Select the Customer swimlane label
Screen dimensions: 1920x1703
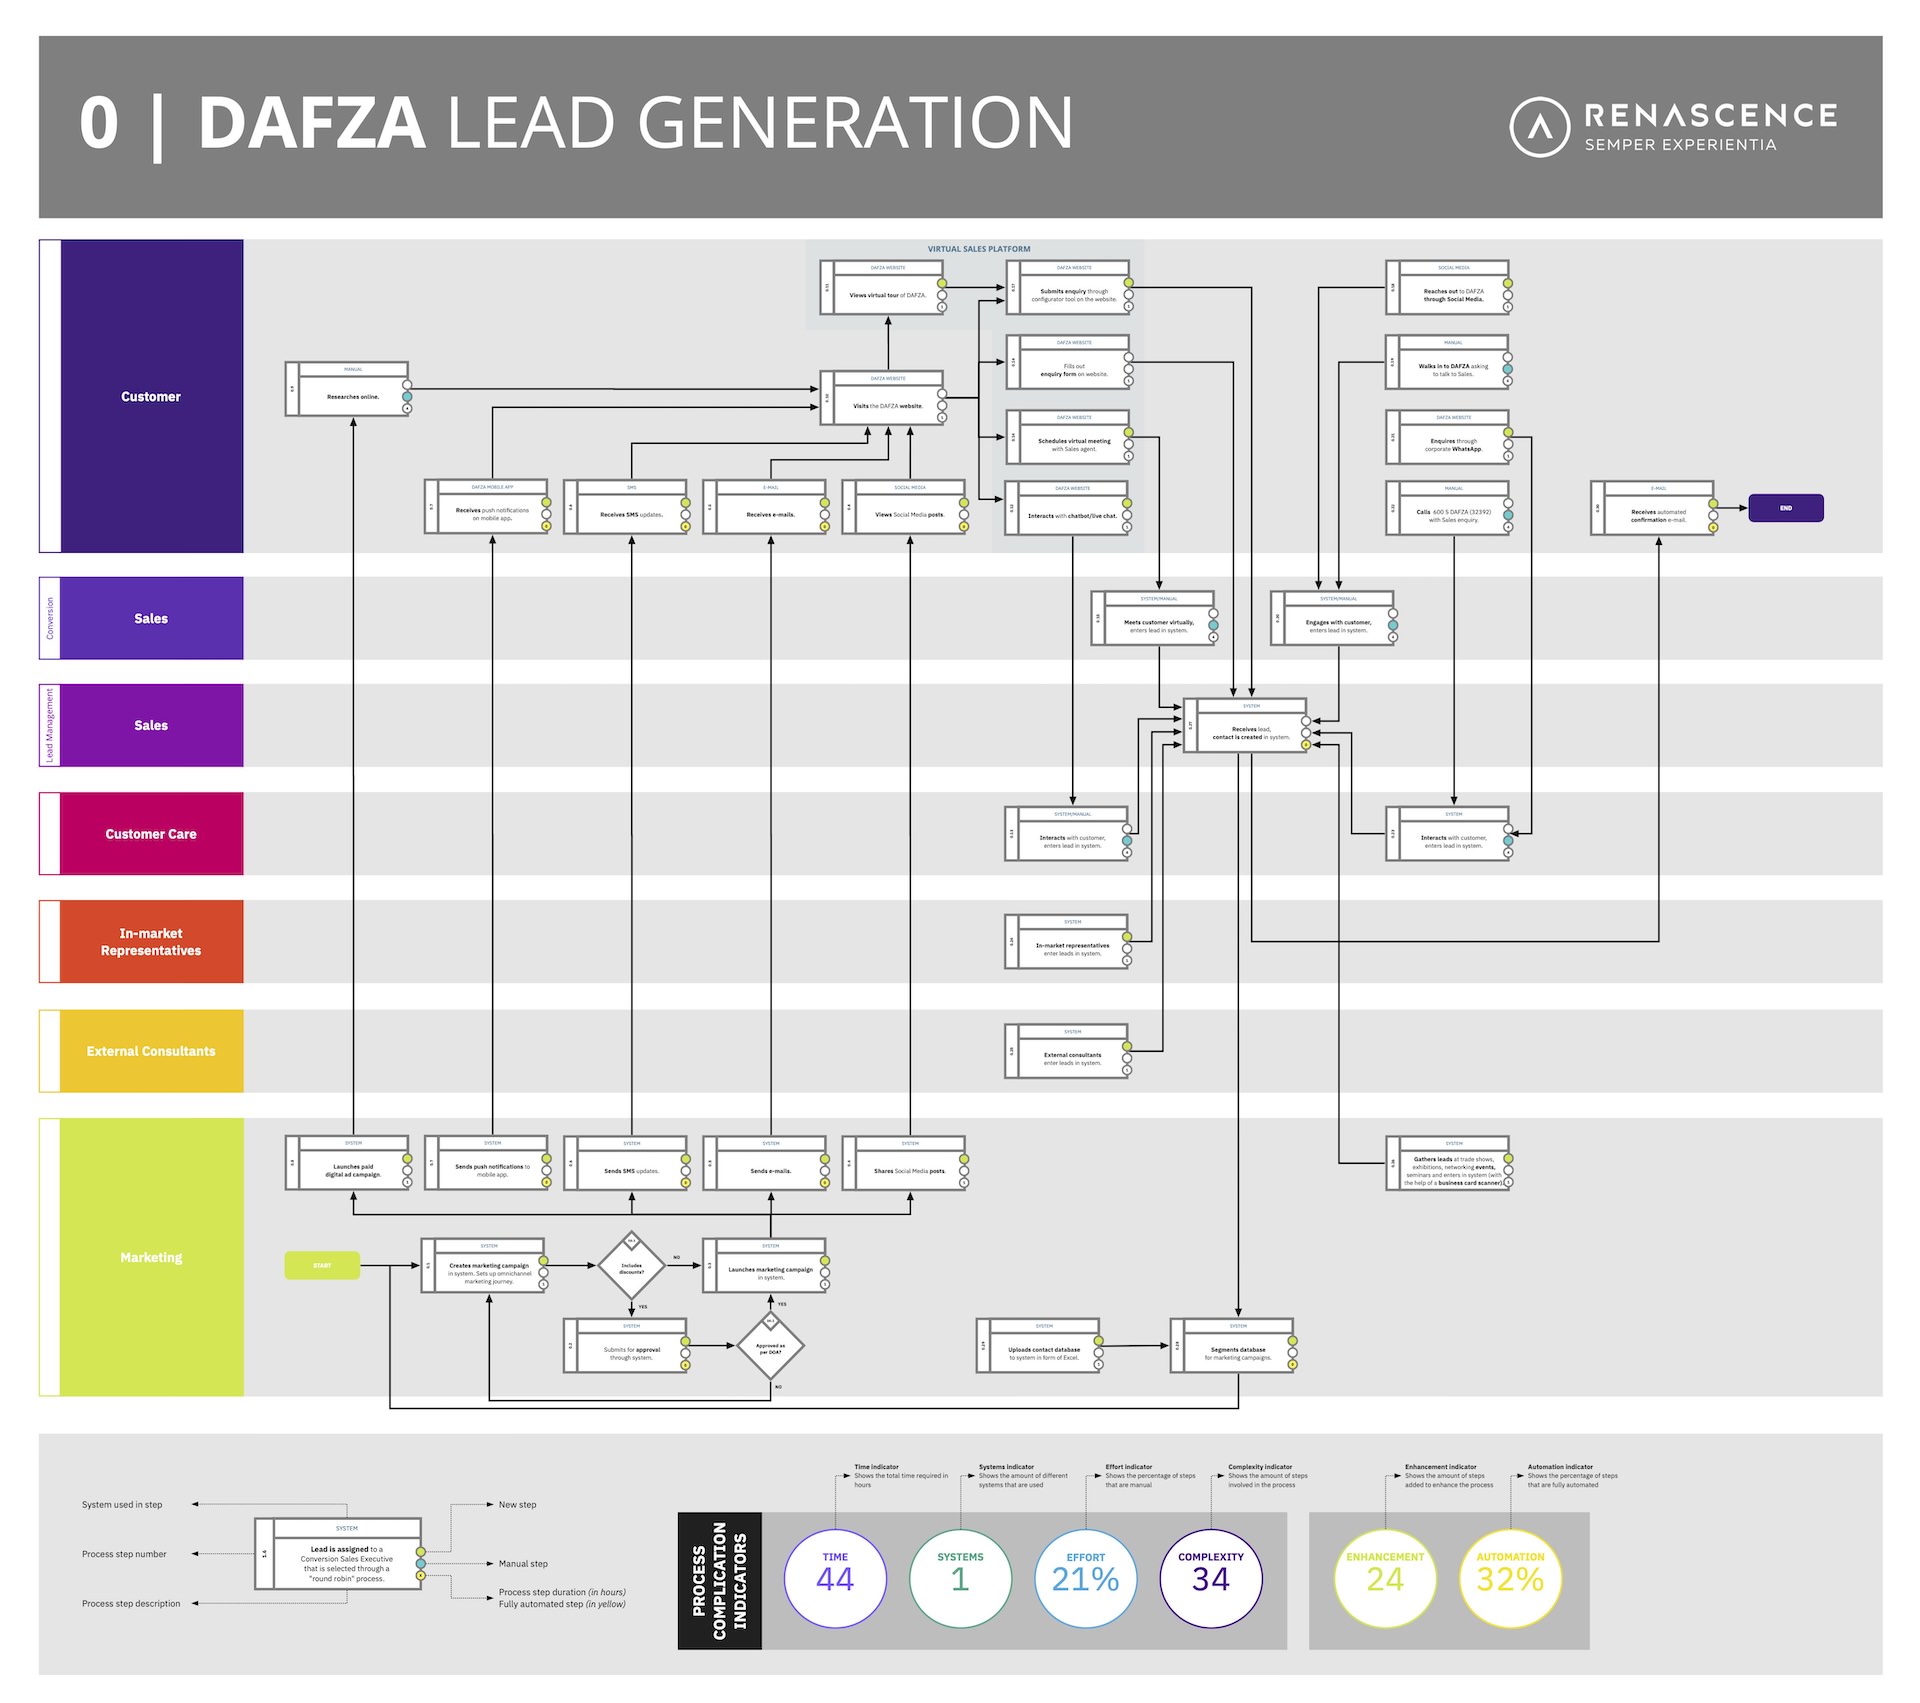pos(151,396)
